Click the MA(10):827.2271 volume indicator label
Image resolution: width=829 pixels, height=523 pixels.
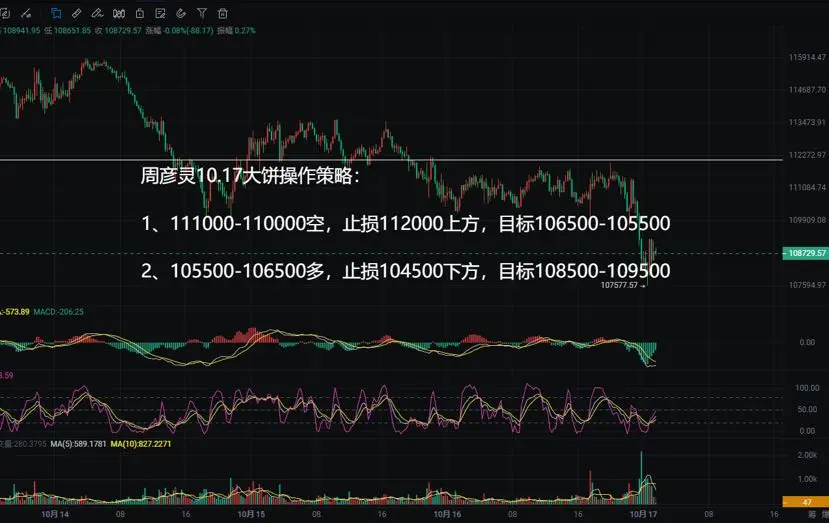[141, 444]
